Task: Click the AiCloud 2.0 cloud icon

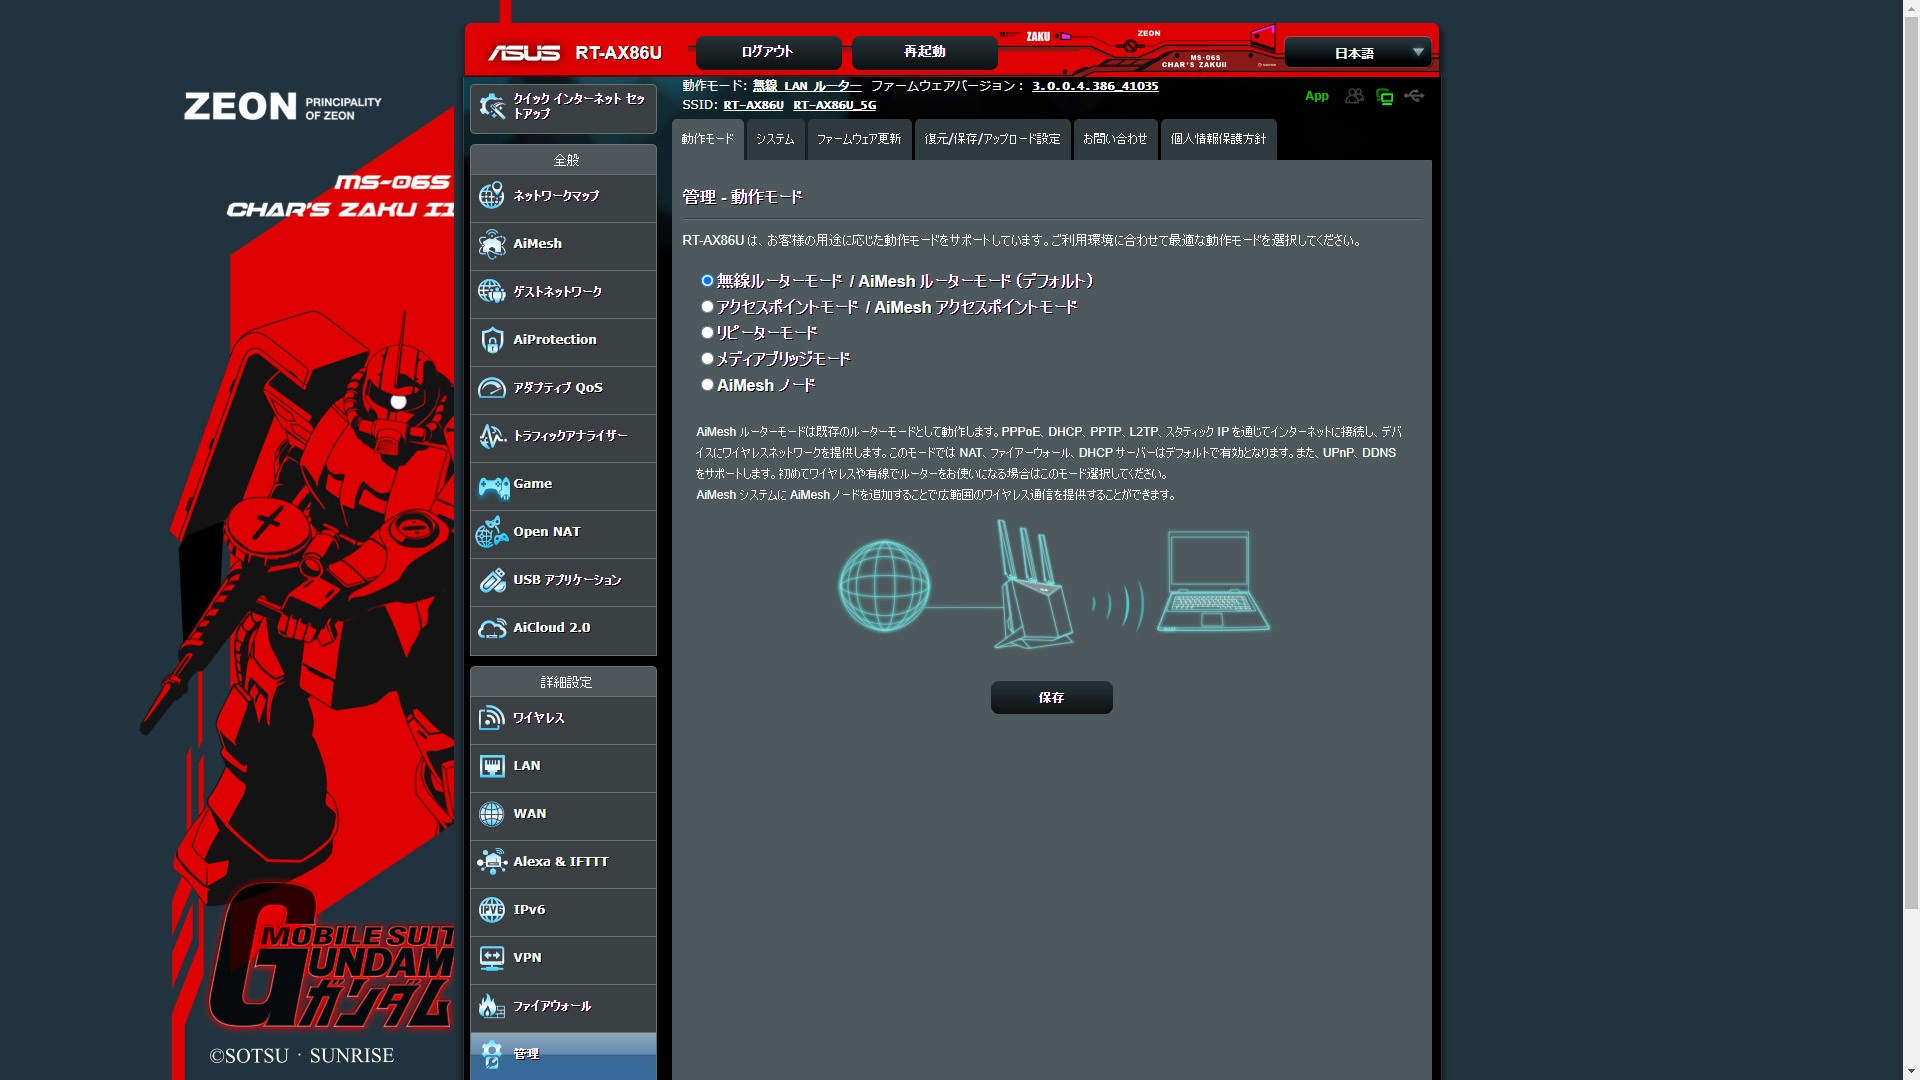Action: pyautogui.click(x=491, y=628)
